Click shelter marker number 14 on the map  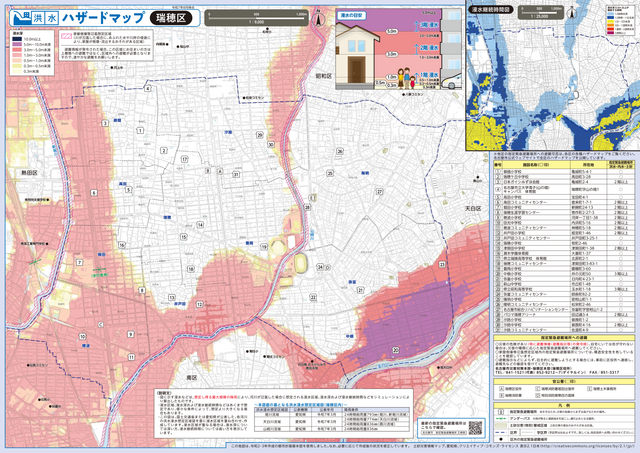[x=200, y=225]
